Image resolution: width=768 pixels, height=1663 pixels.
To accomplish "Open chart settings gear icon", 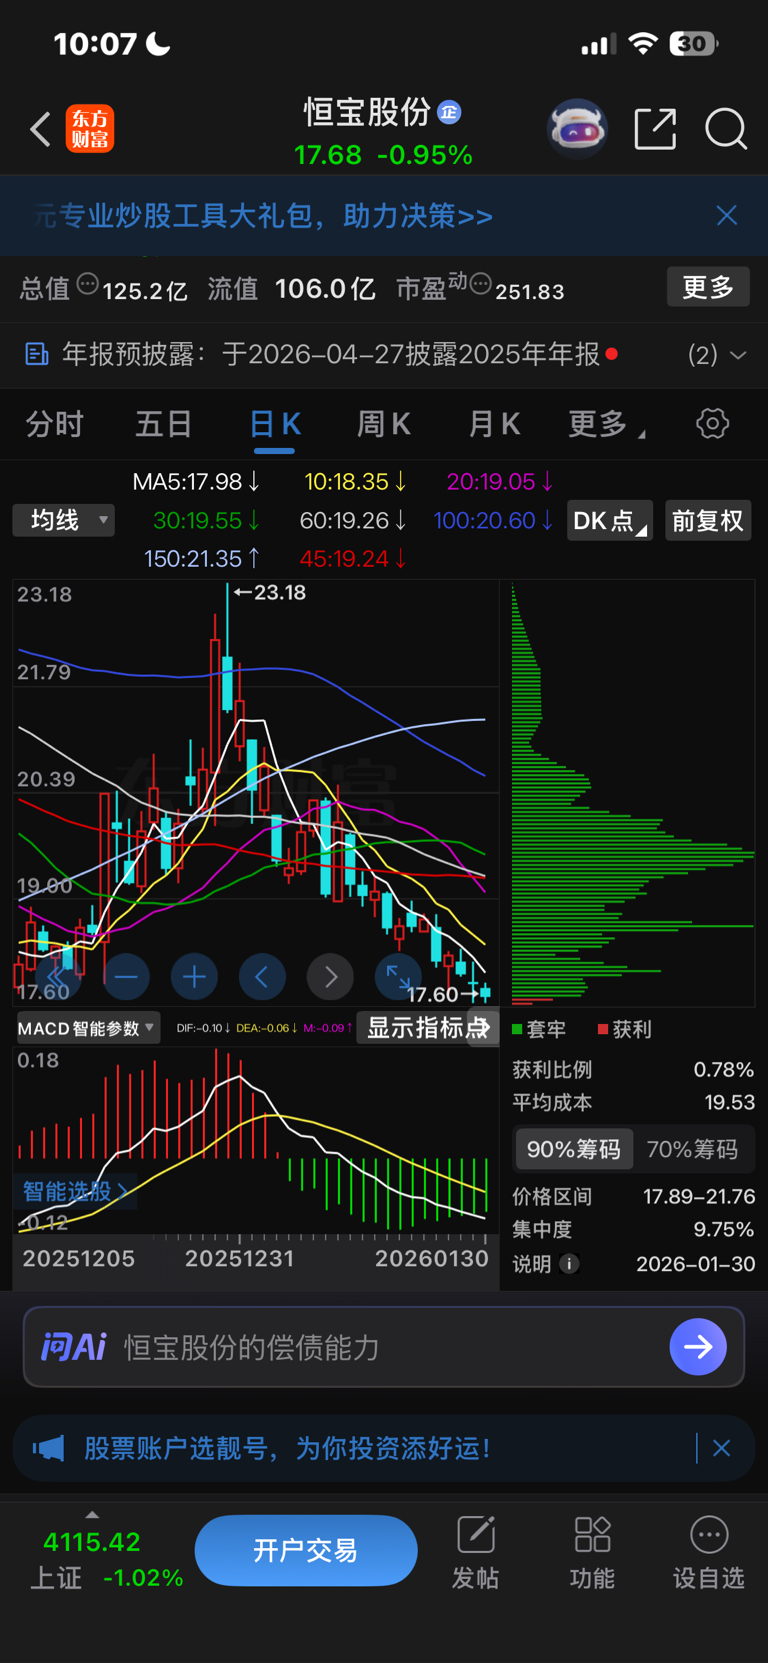I will (x=712, y=423).
